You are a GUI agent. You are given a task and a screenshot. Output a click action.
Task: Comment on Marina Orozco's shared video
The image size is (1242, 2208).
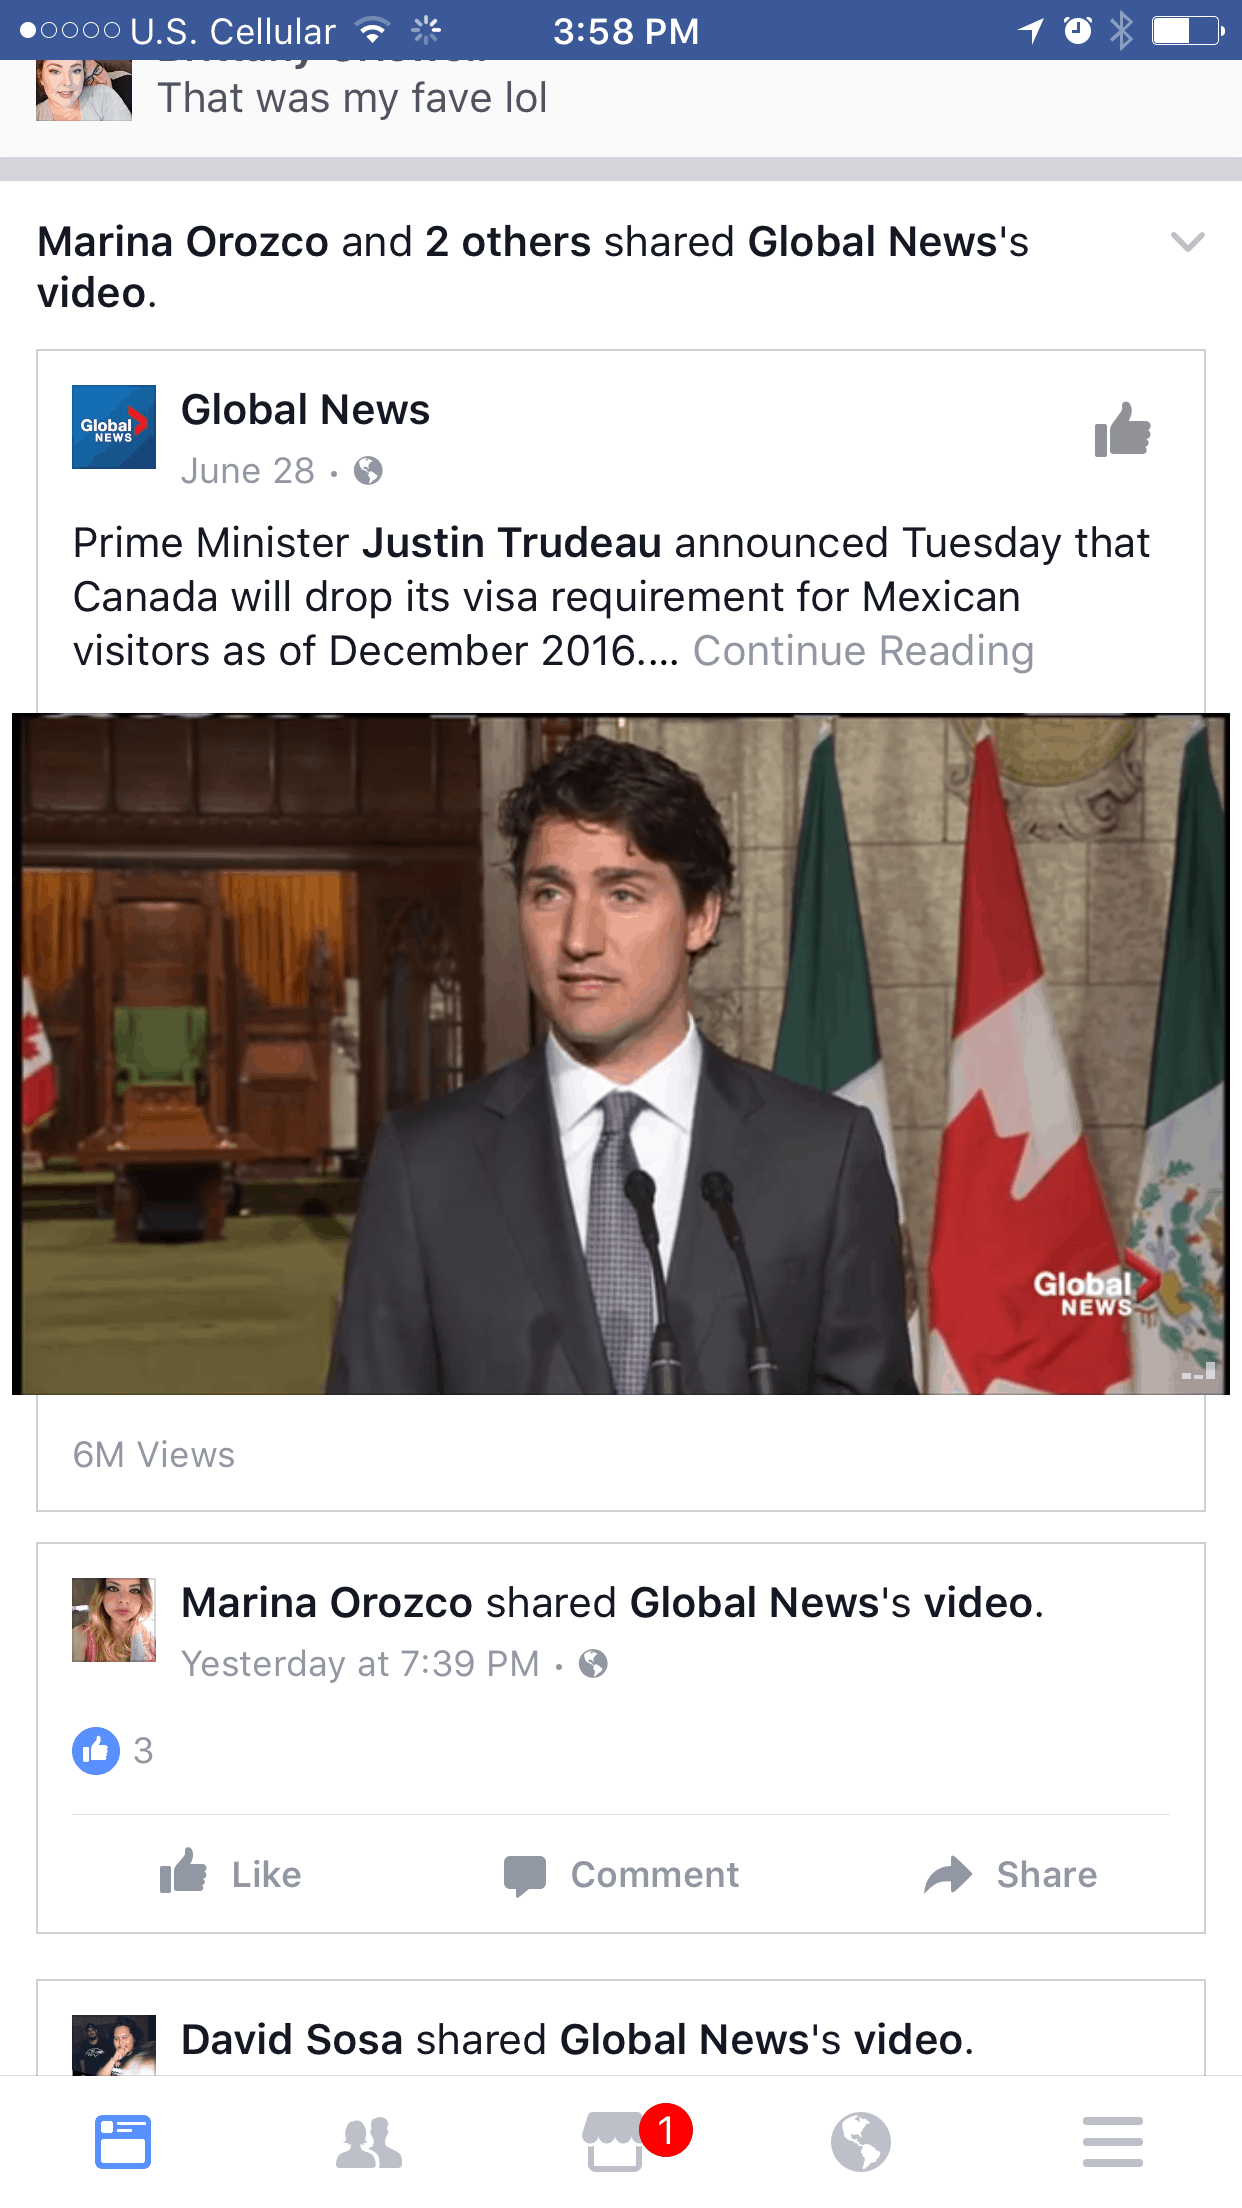click(x=621, y=1875)
